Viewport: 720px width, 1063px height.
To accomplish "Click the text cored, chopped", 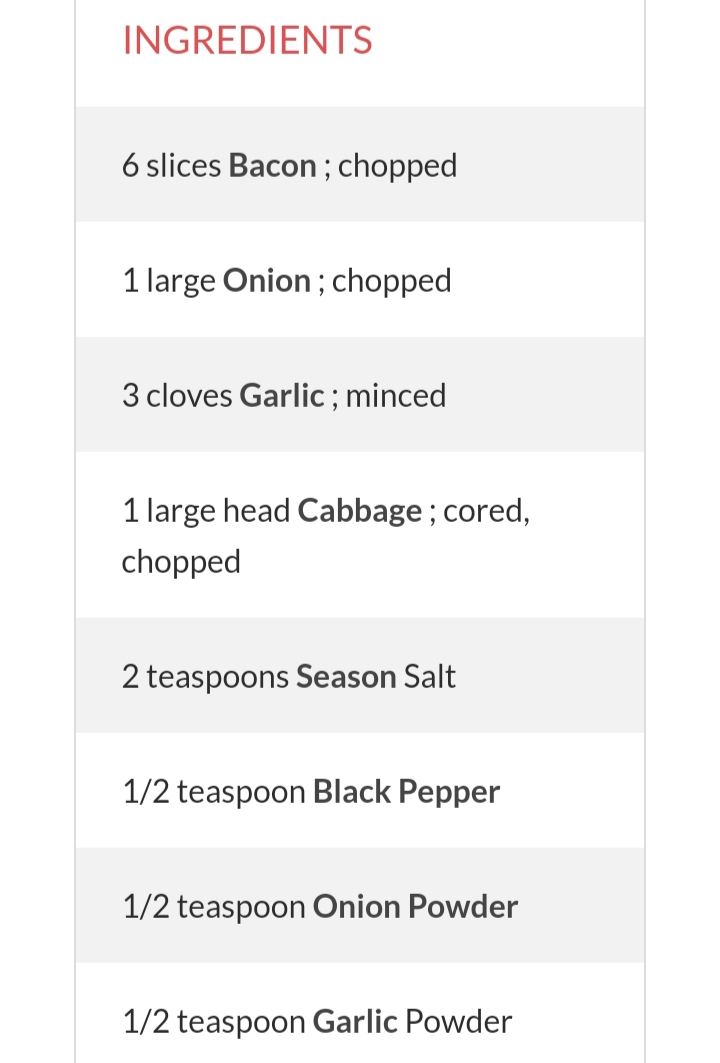I will [325, 536].
